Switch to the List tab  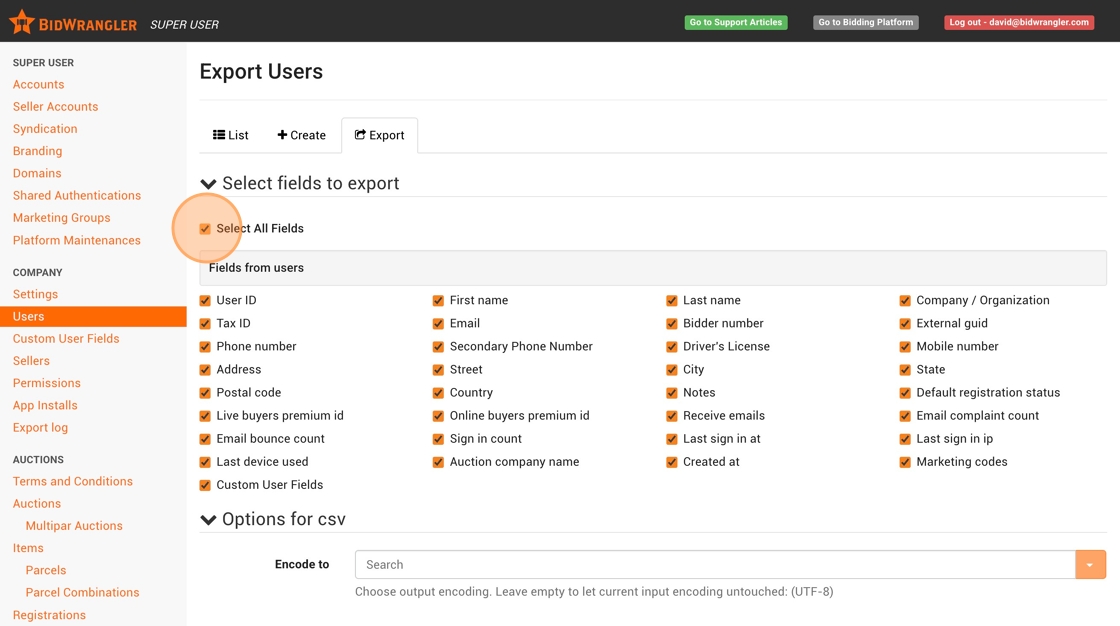231,135
